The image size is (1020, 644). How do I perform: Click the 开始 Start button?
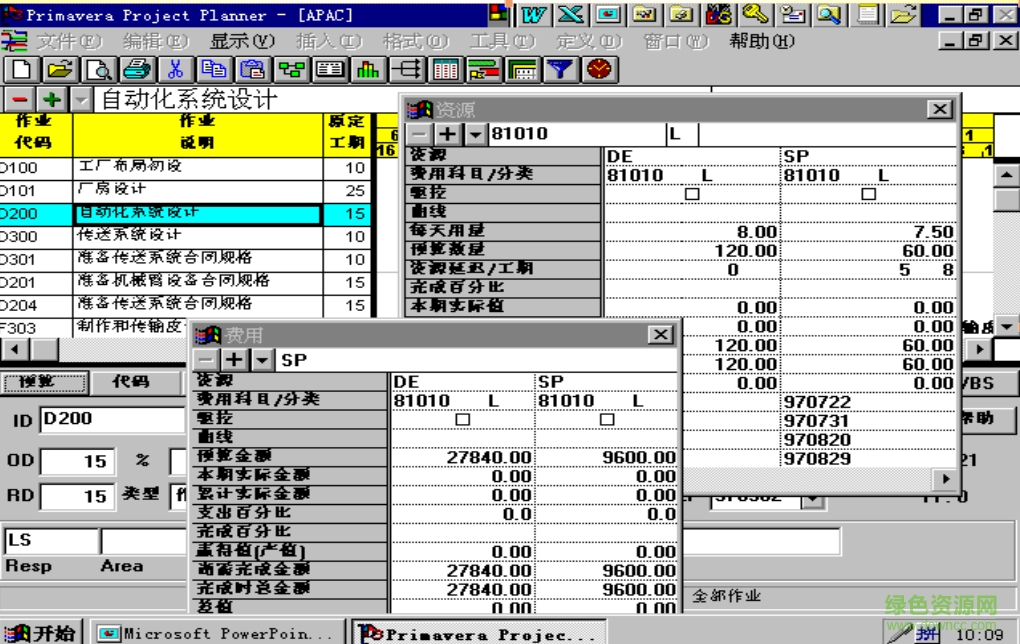(x=40, y=632)
